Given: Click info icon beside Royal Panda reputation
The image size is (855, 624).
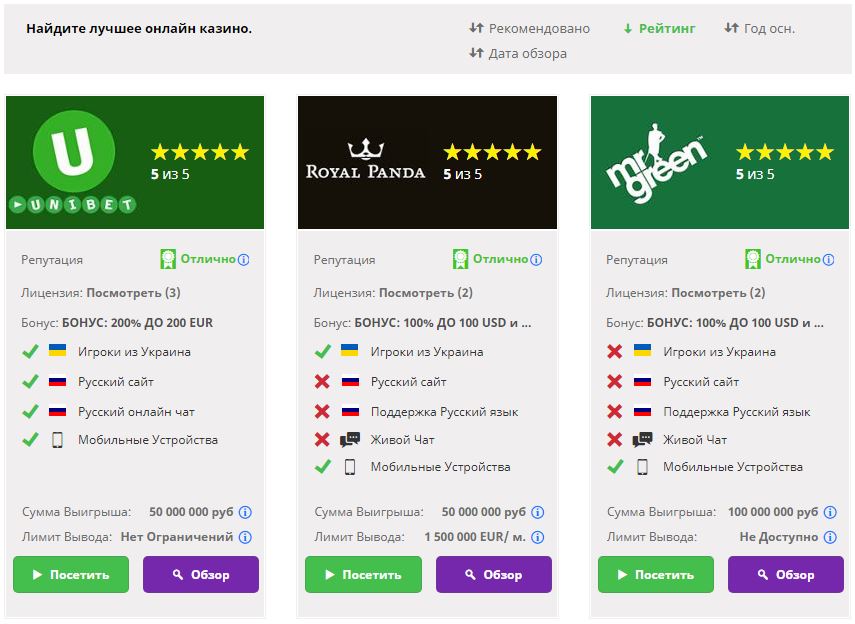Looking at the screenshot, I should 536,260.
